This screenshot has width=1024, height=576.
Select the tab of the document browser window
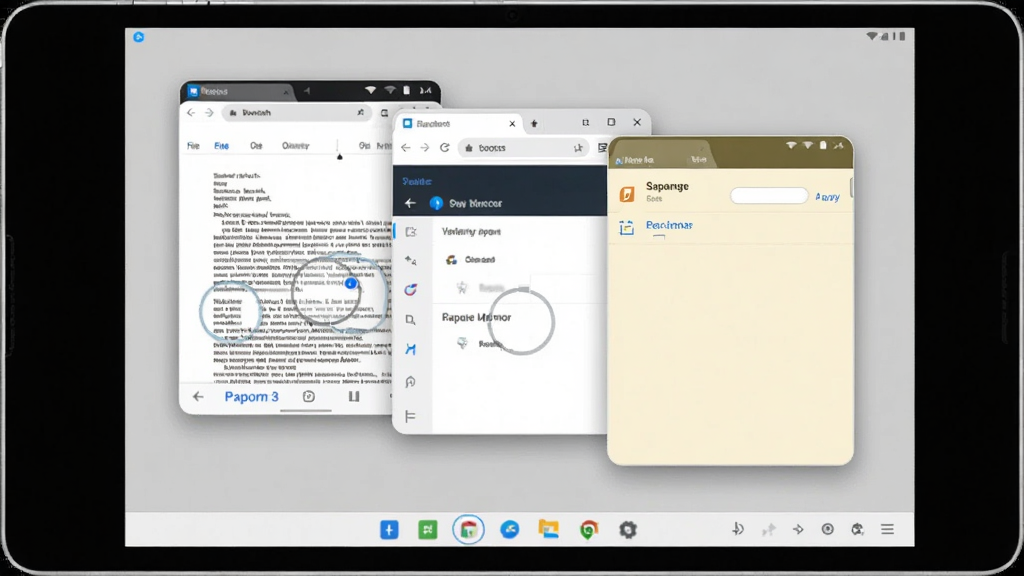pyautogui.click(x=238, y=91)
